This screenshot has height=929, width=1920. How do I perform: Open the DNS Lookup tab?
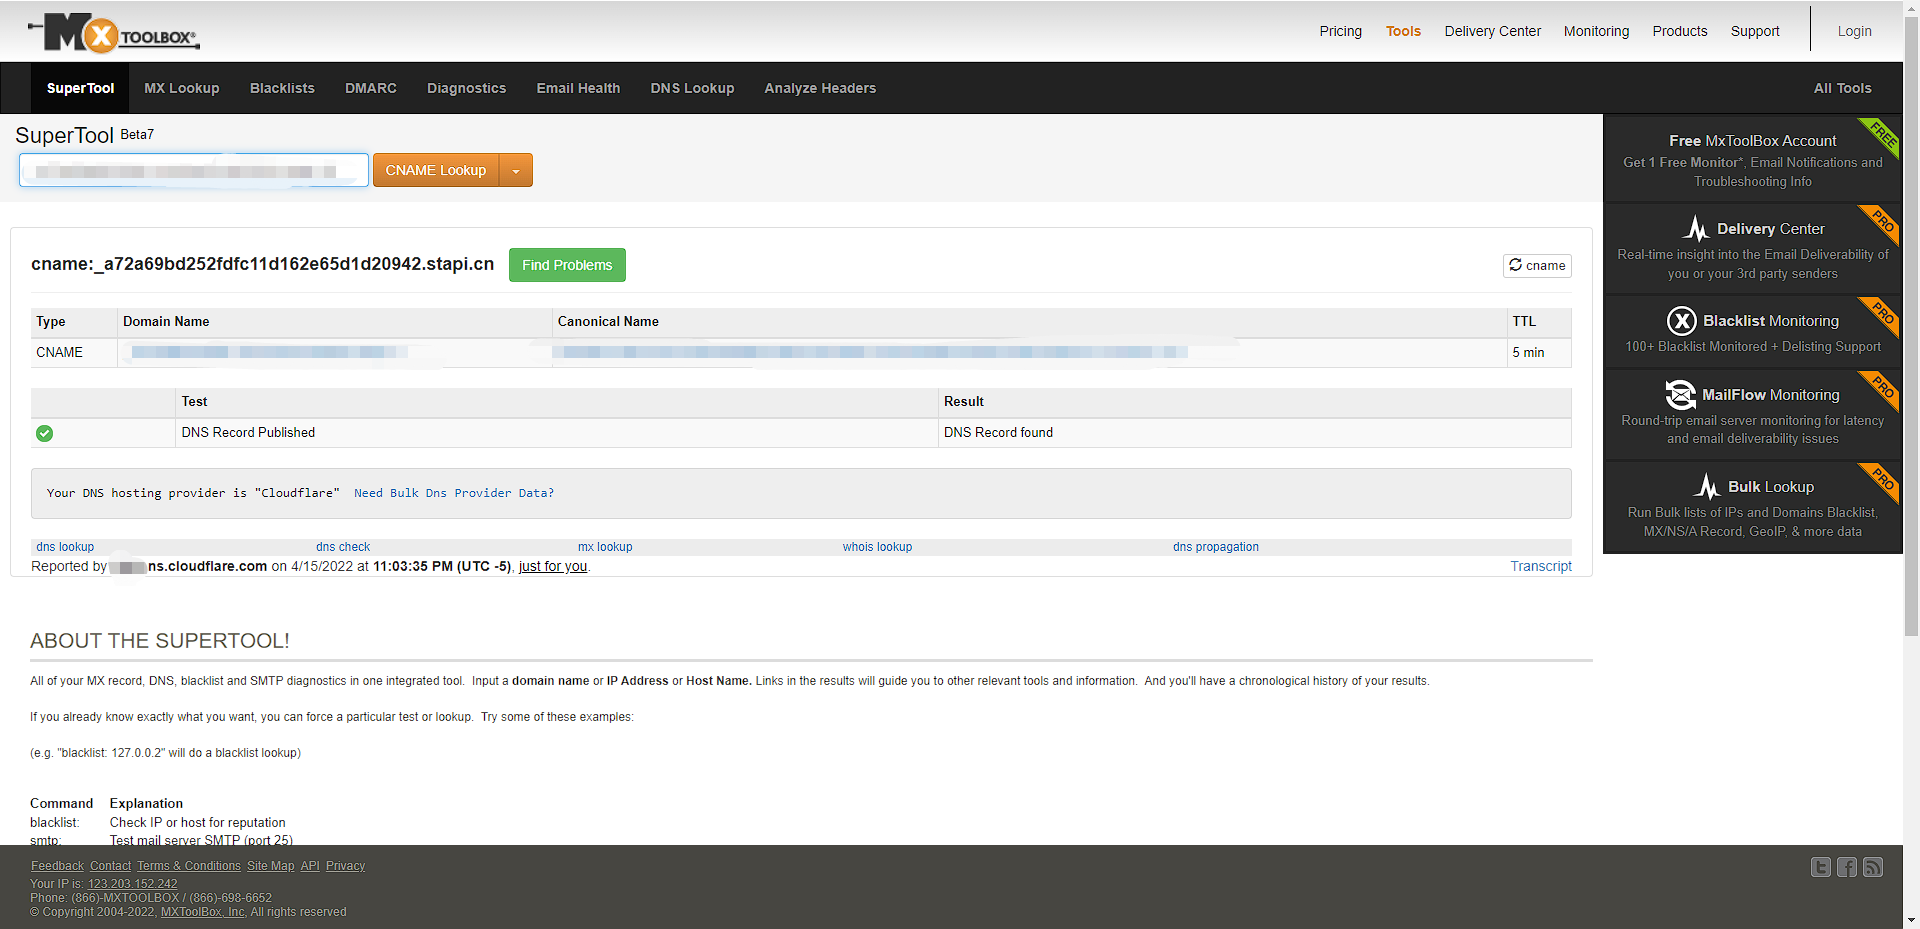click(692, 88)
